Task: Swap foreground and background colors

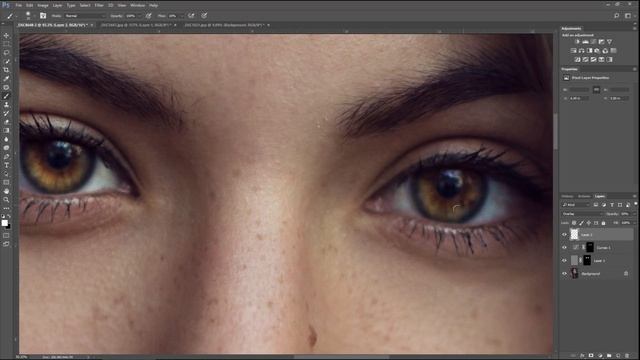Action: 9,216
